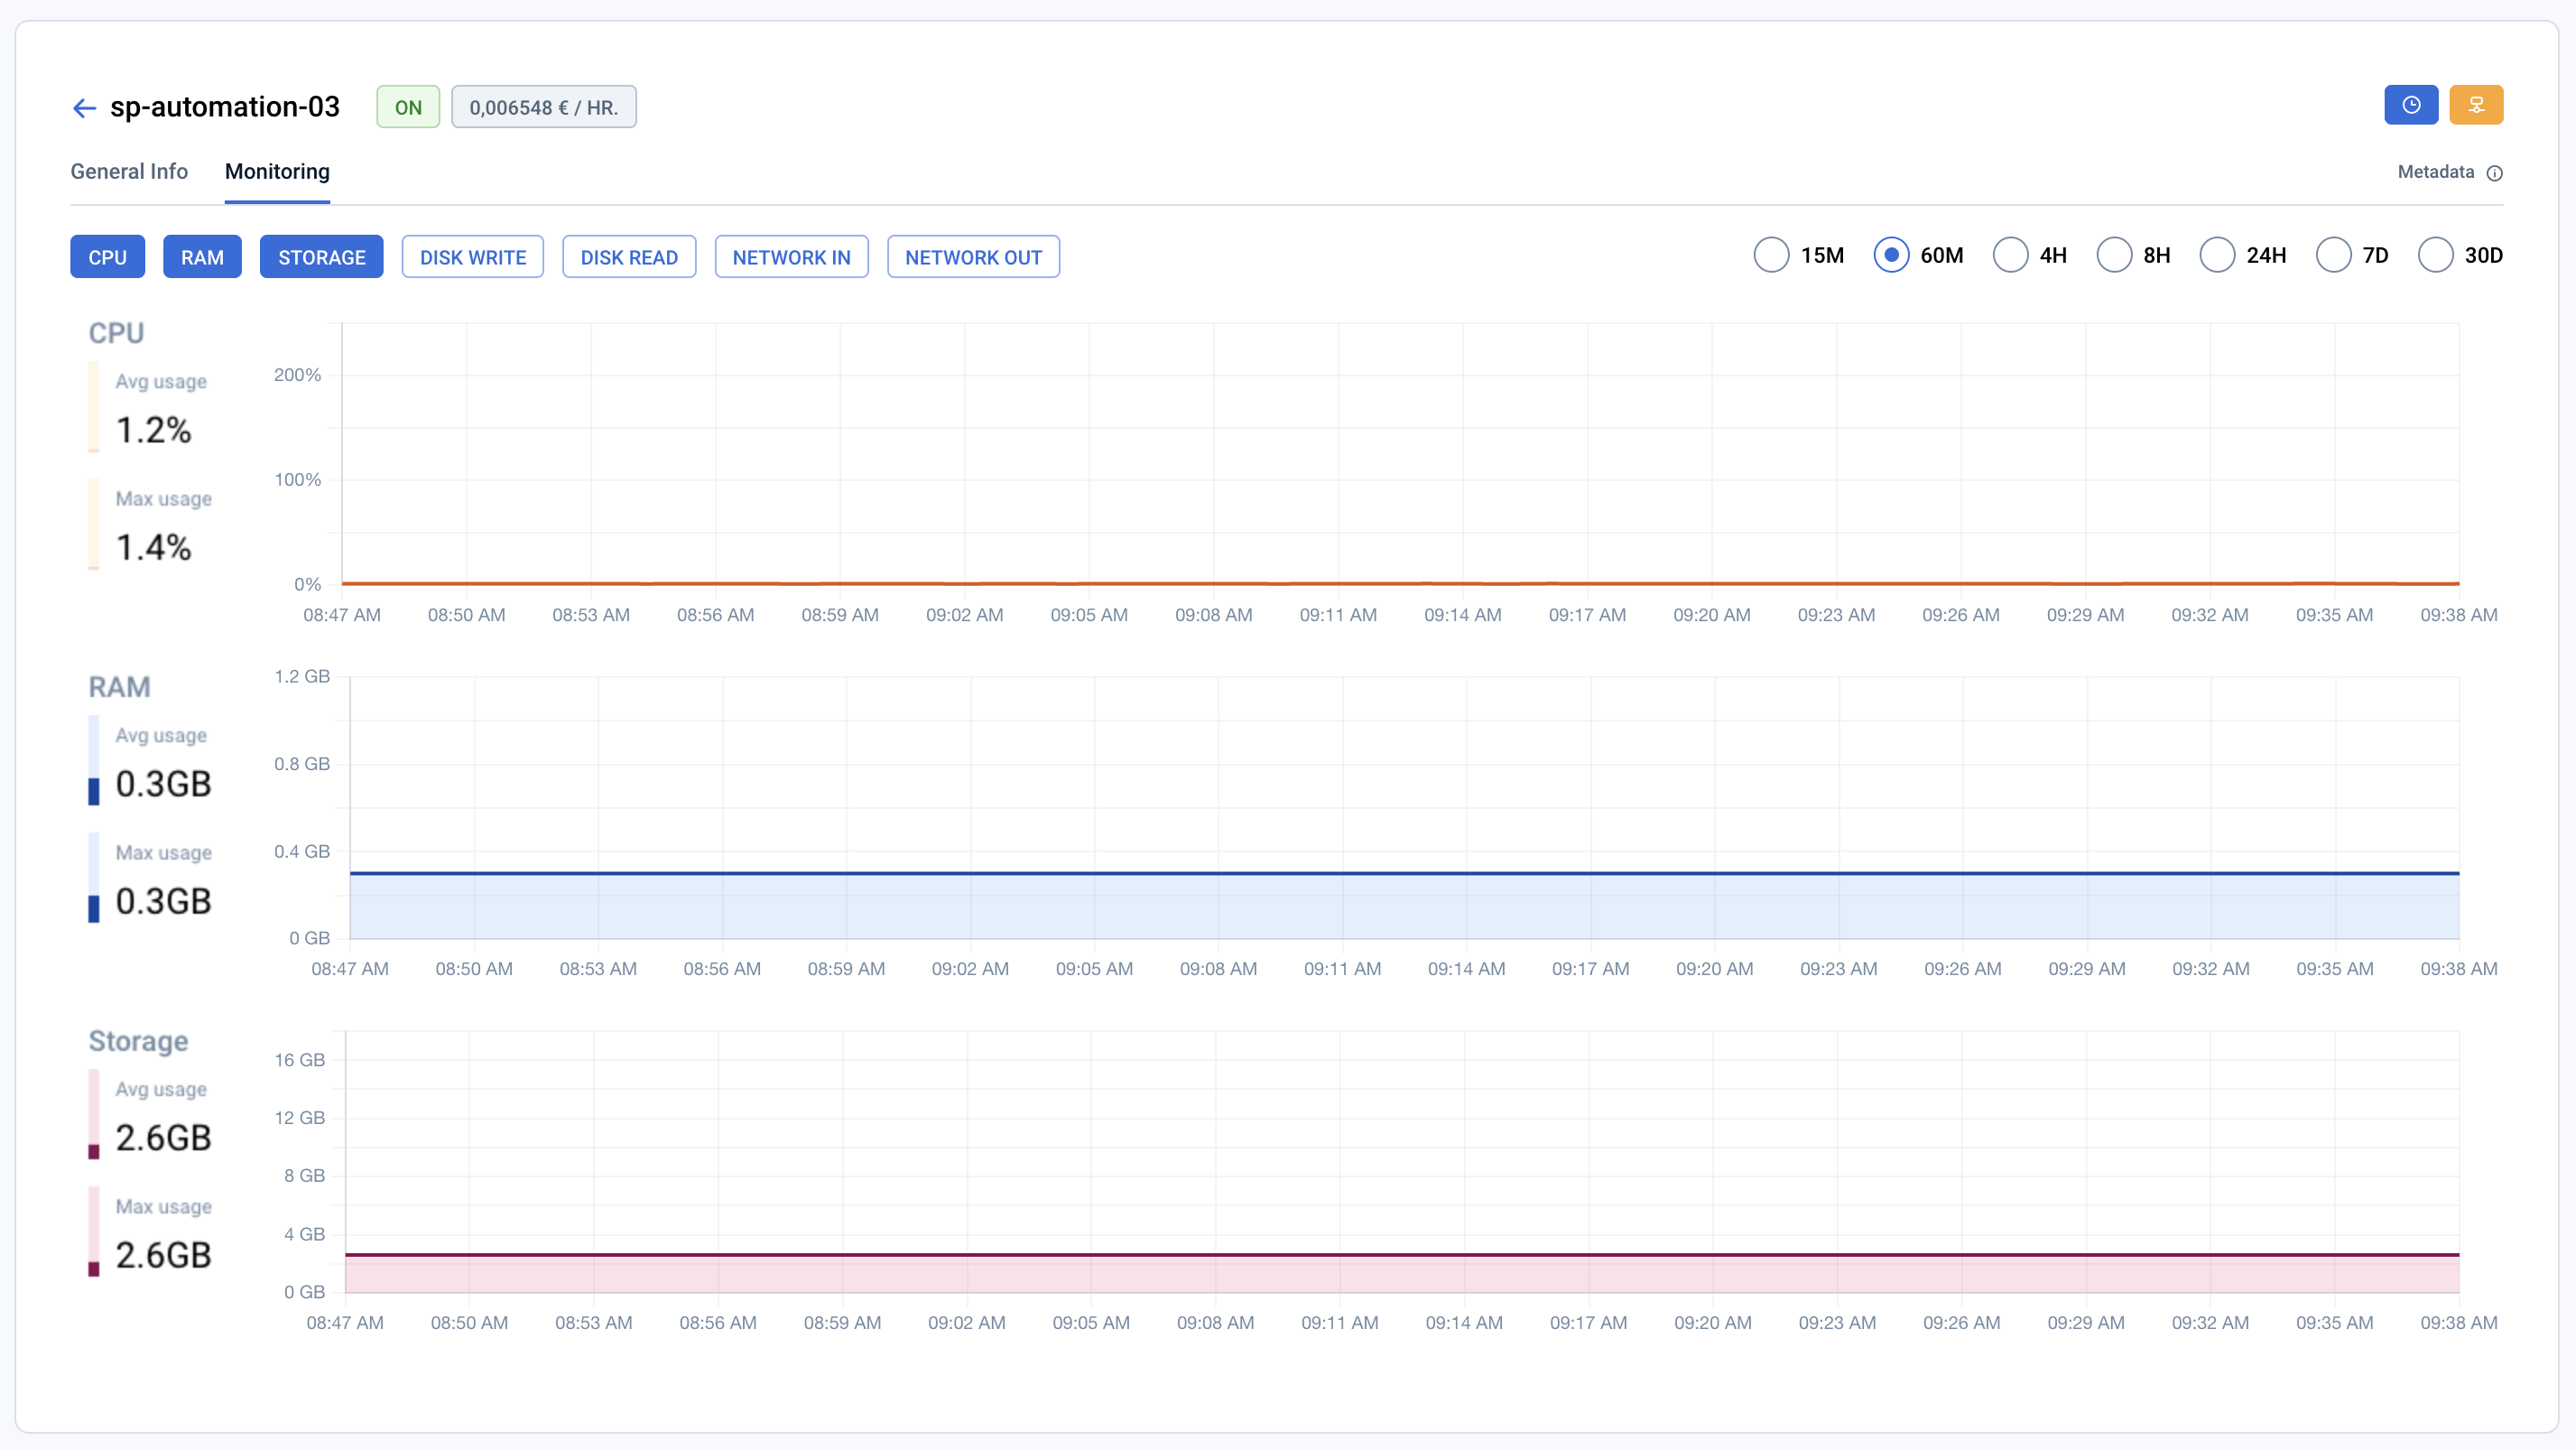
Task: Click the orange network icon button
Action: click(x=2476, y=105)
